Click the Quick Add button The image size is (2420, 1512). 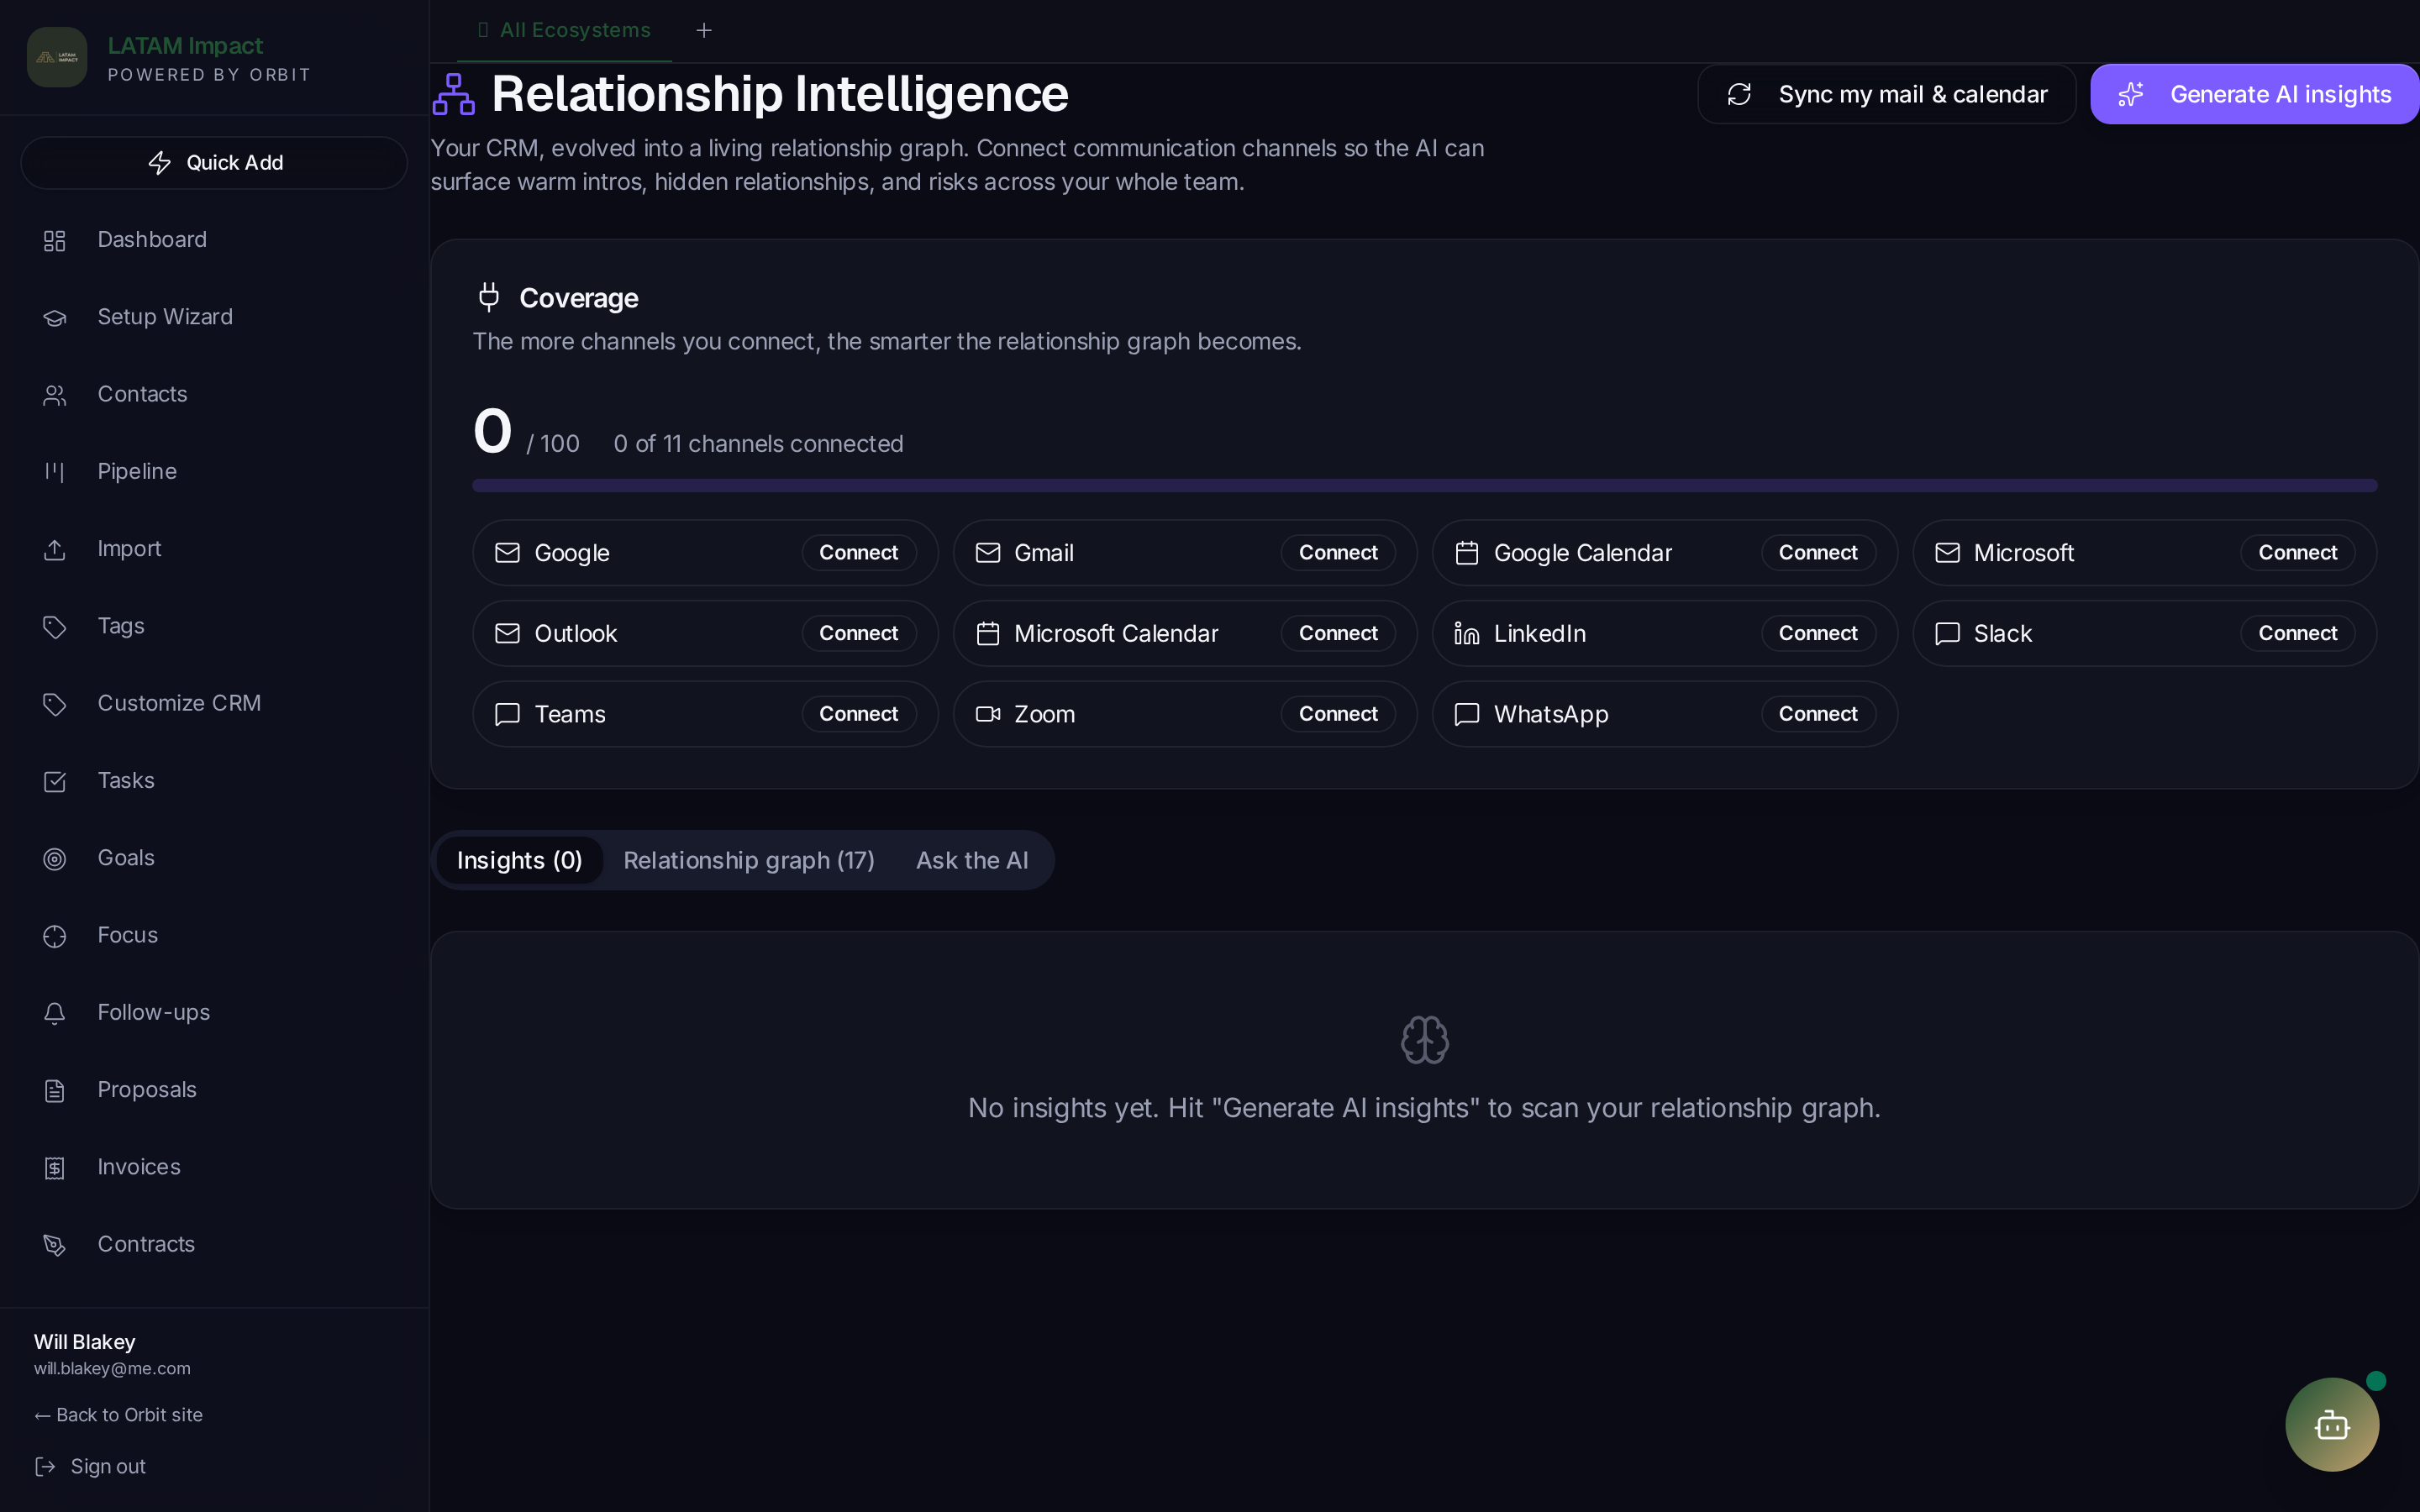[x=214, y=163]
